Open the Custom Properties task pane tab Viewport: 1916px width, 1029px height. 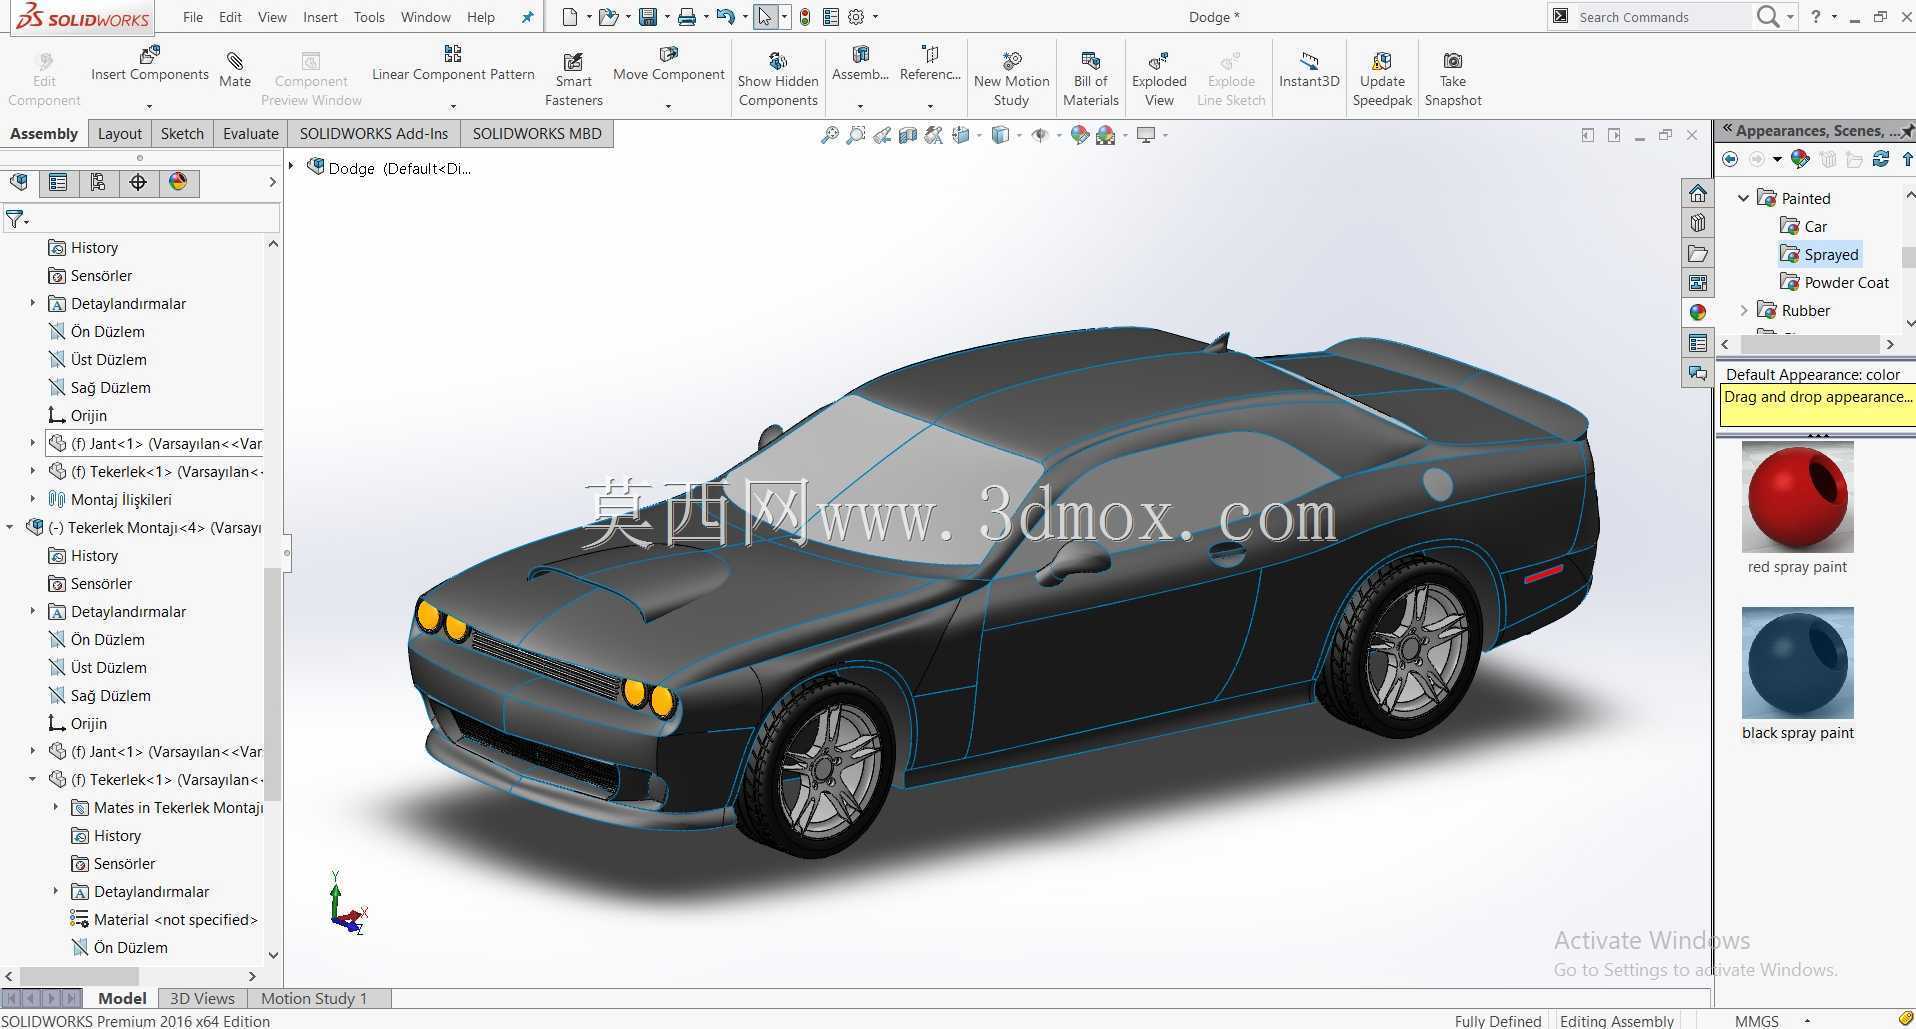click(1698, 343)
